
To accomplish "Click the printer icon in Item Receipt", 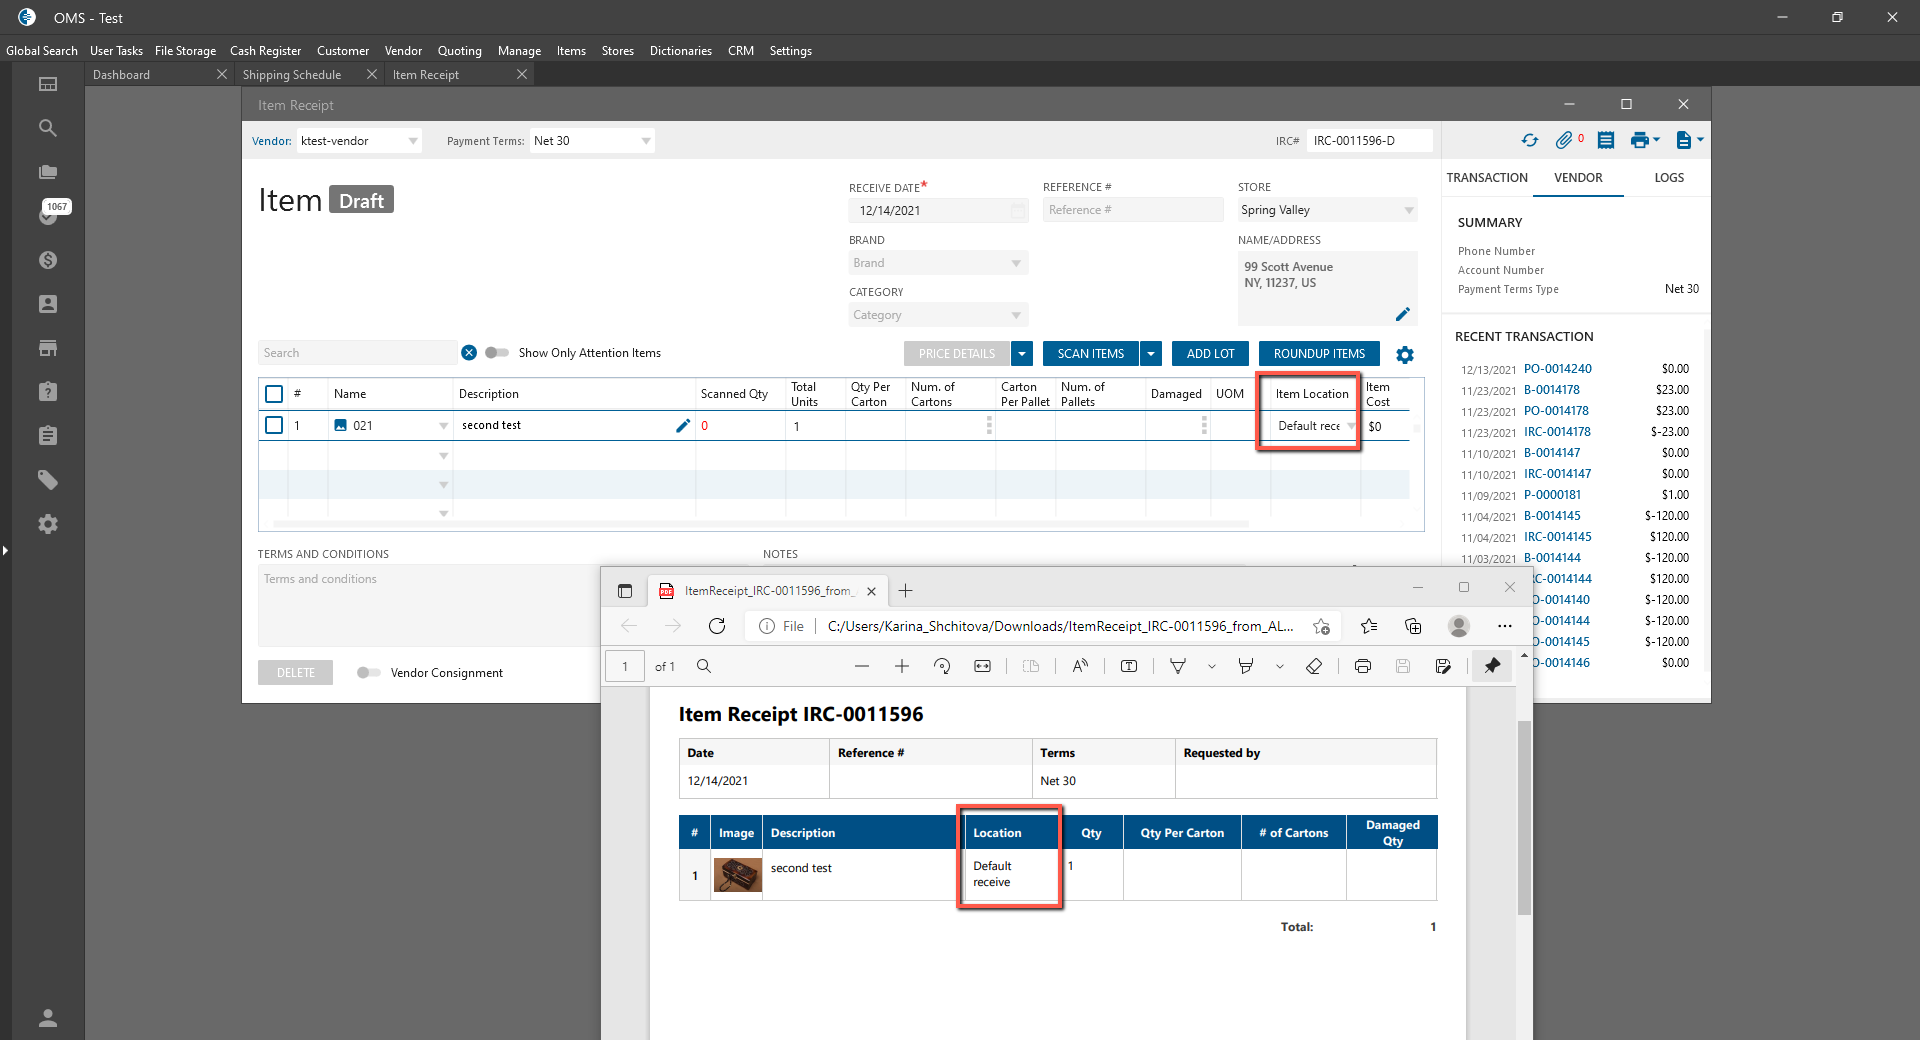I will (x=1639, y=141).
